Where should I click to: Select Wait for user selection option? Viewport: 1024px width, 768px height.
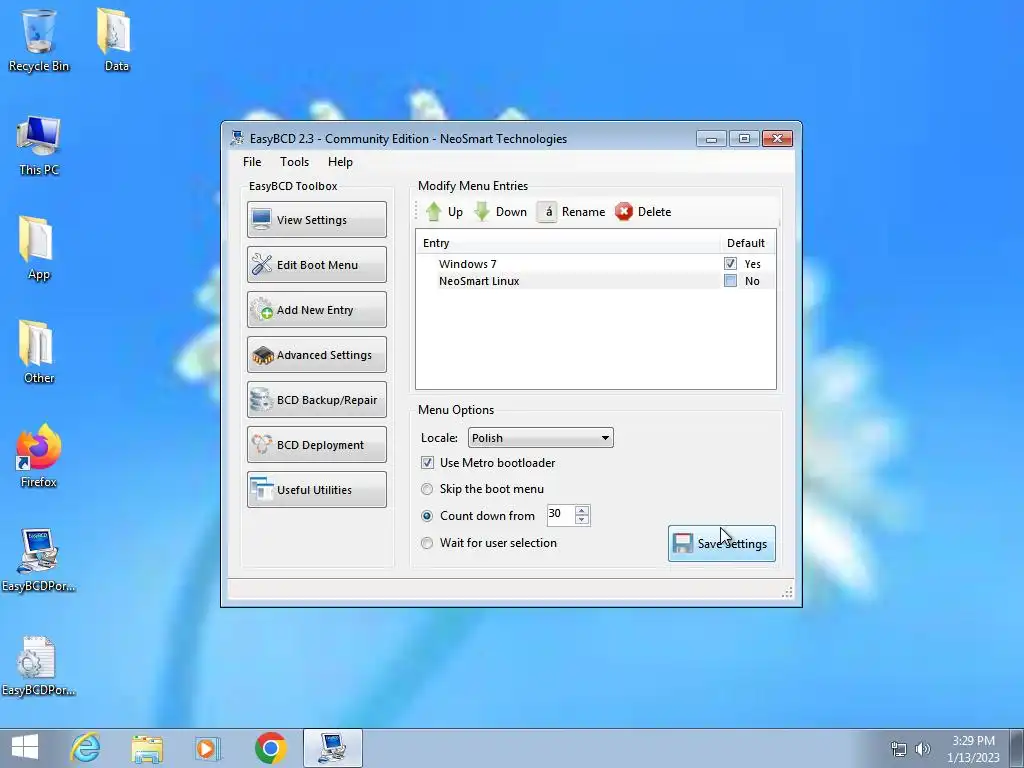(427, 543)
